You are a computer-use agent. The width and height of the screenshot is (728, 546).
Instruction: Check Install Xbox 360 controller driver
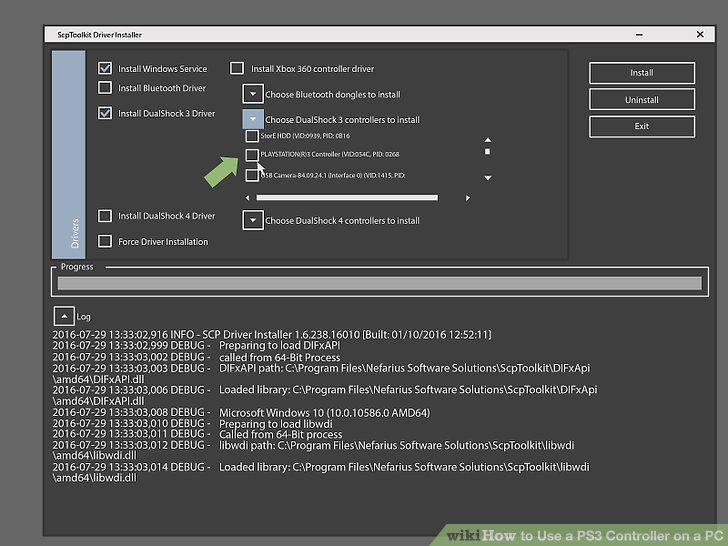(237, 68)
